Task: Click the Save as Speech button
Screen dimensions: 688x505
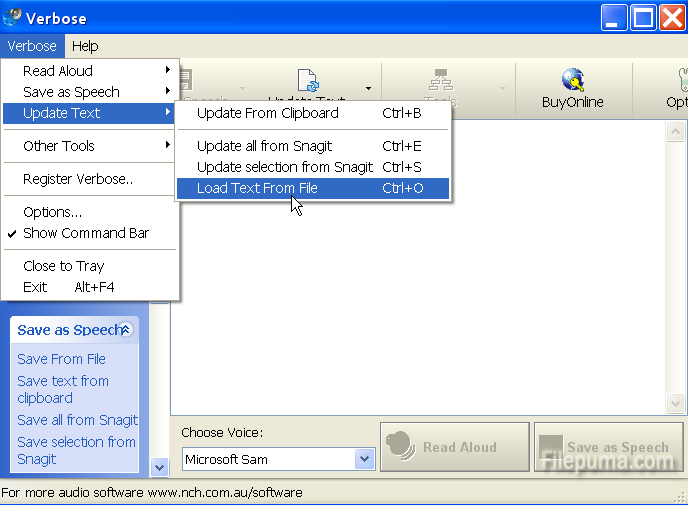Action: pyautogui.click(x=609, y=447)
